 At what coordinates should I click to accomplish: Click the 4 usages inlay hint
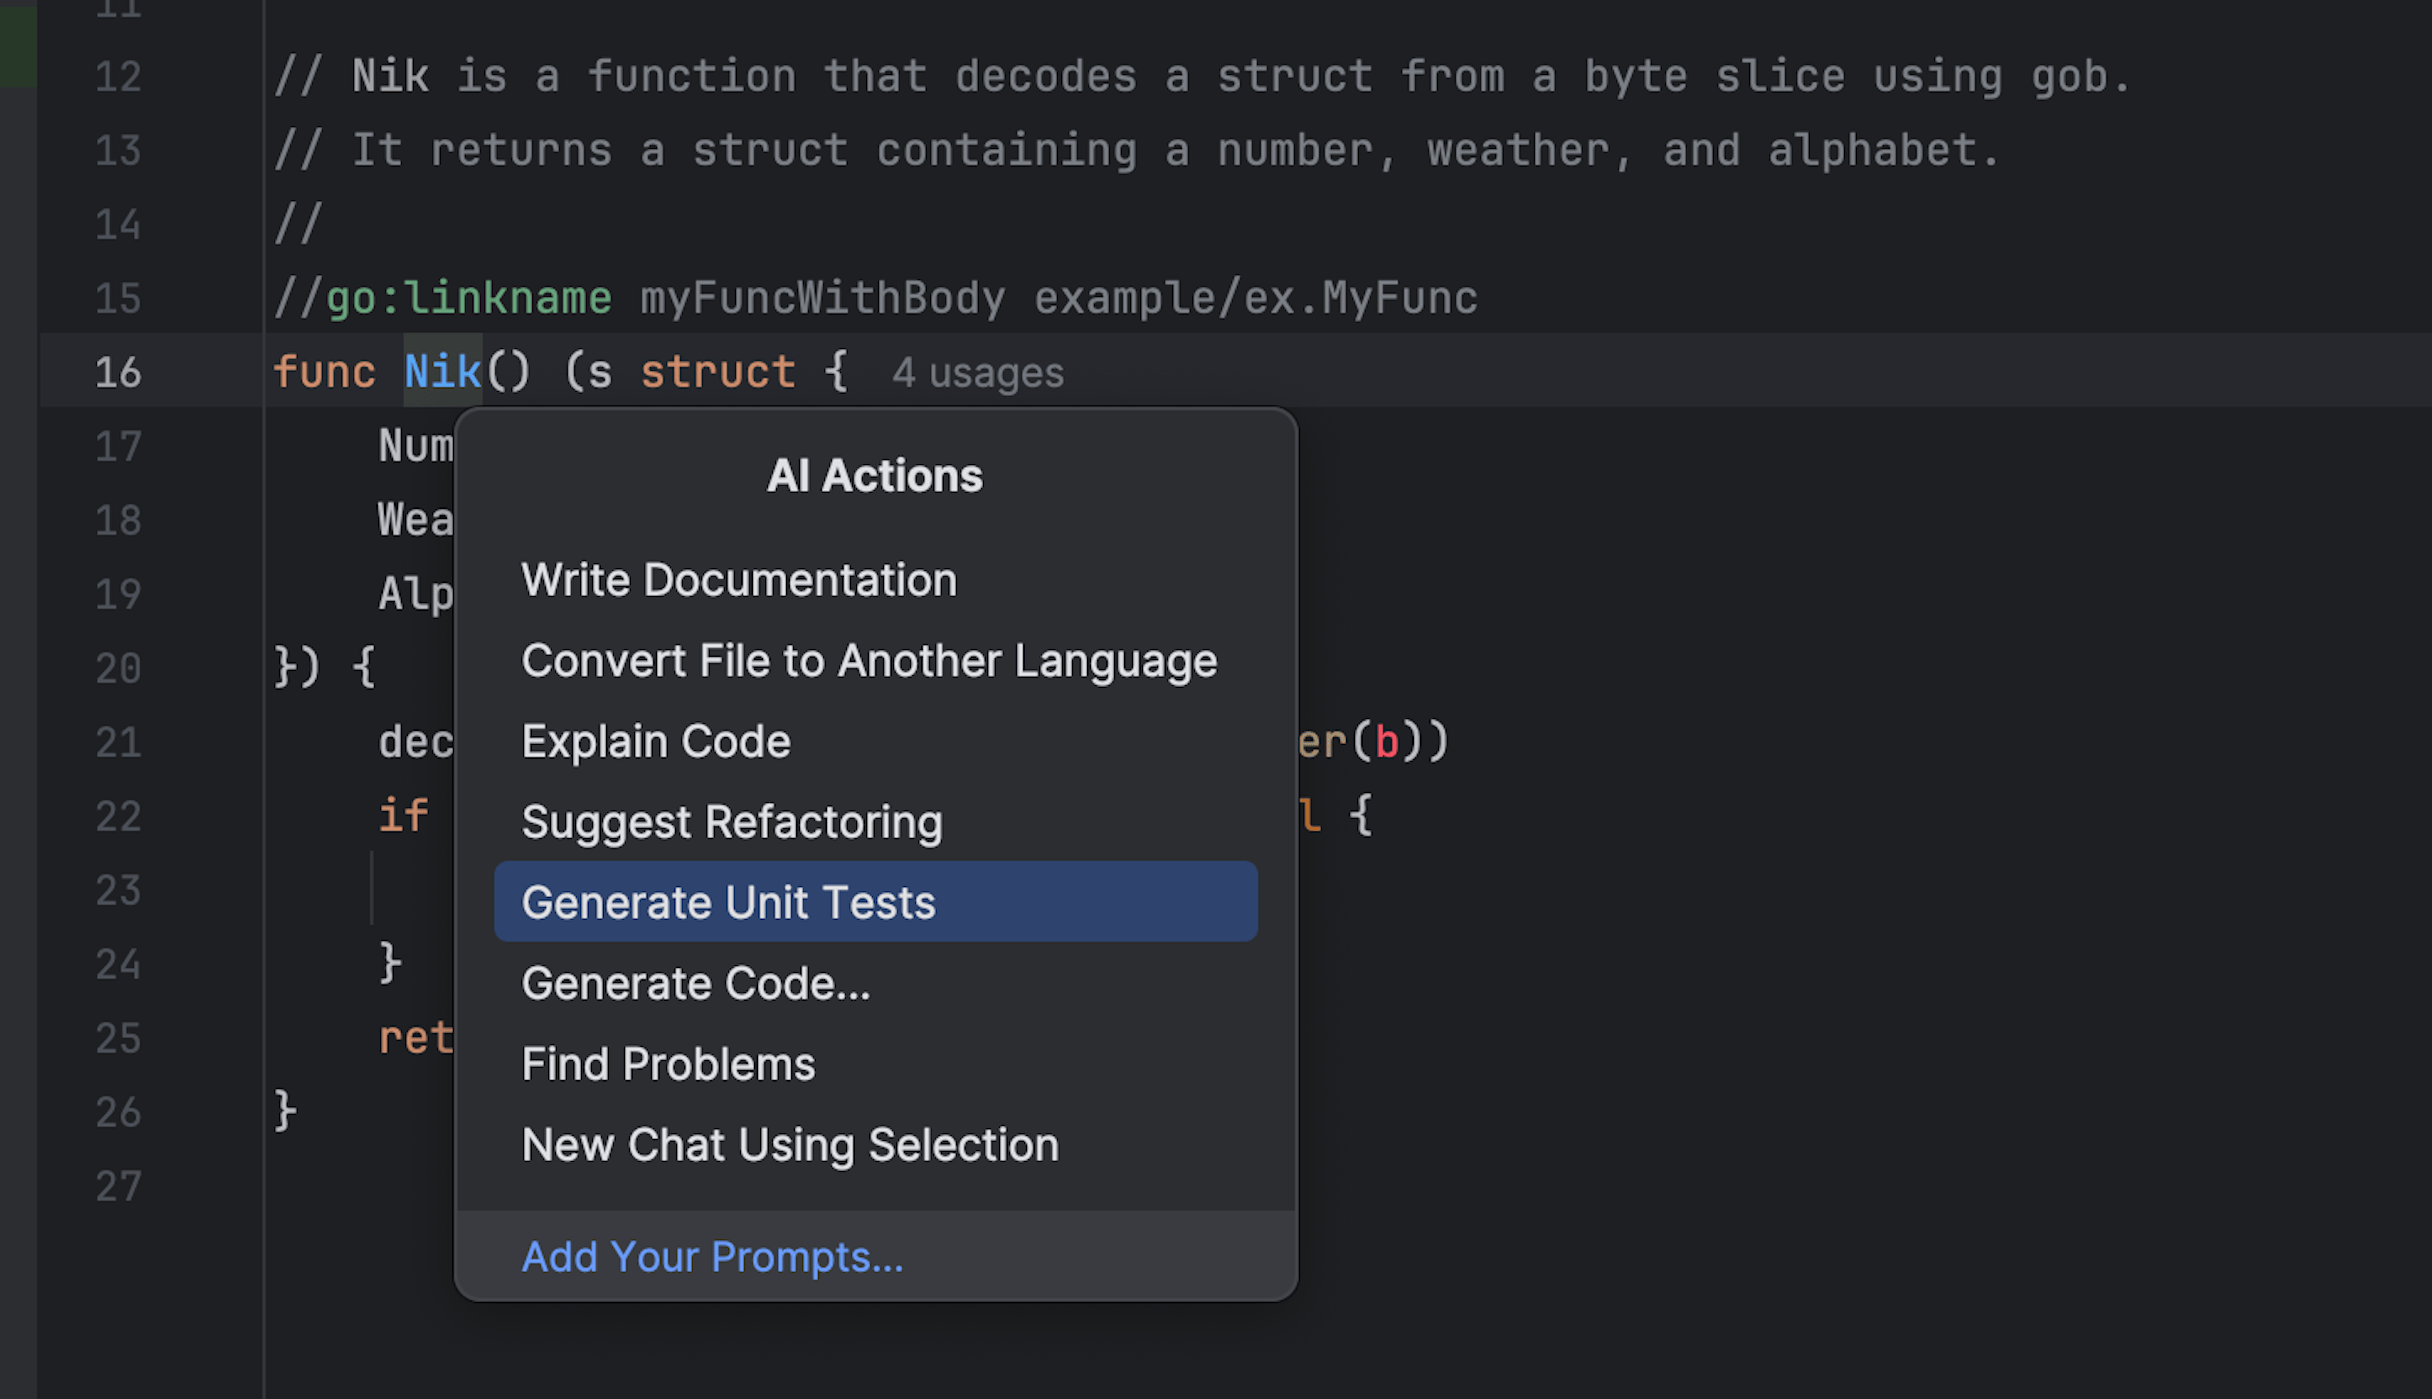(x=977, y=373)
